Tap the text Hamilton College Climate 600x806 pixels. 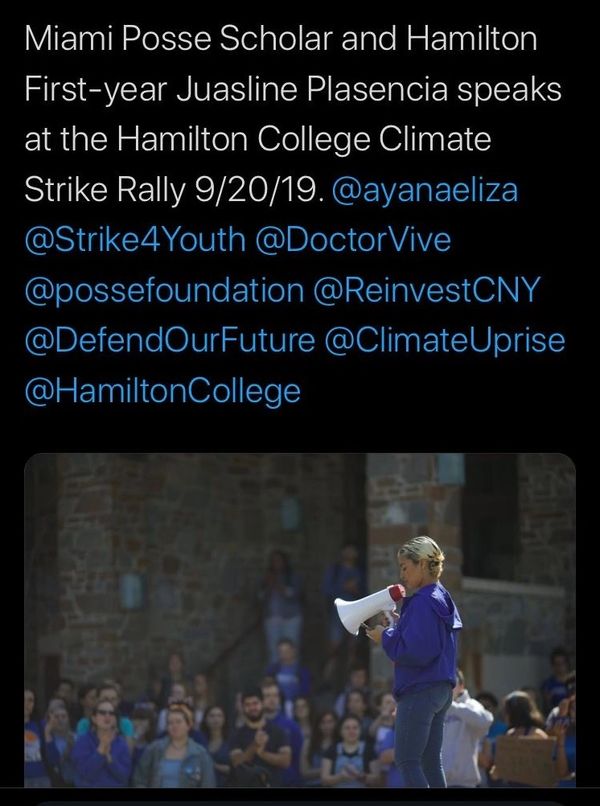click(x=304, y=140)
